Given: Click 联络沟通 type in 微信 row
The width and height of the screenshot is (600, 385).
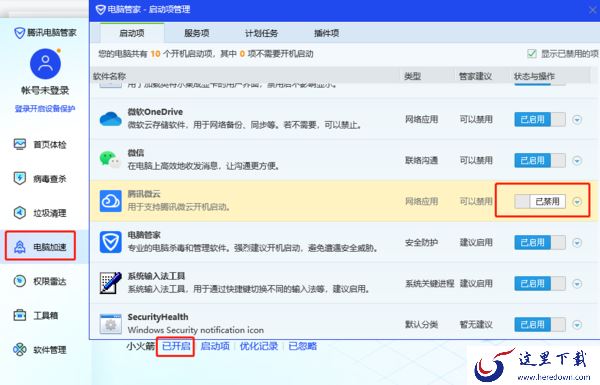Looking at the screenshot, I should [x=421, y=160].
